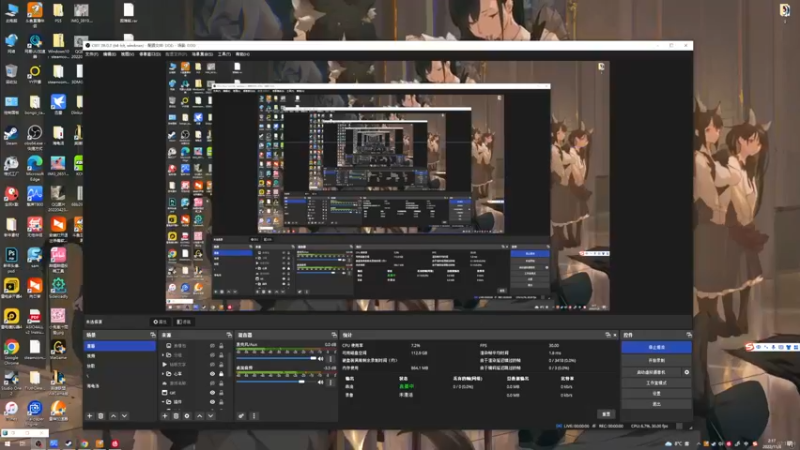Toggle the lock on the image source row
The image size is (800, 450).
(x=221, y=345)
